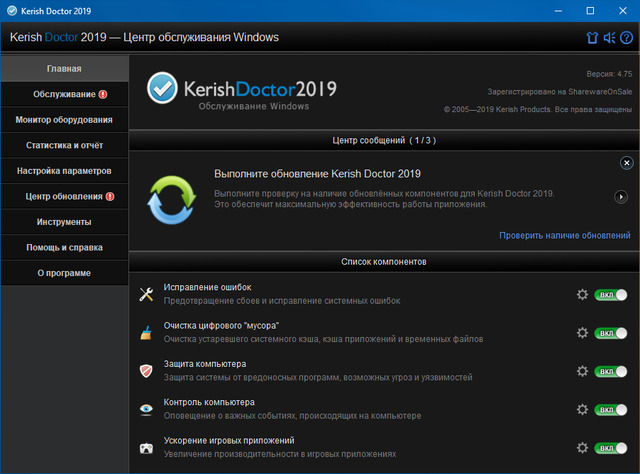Go to Центр обновления section
This screenshot has width=640, height=474.
pos(64,196)
